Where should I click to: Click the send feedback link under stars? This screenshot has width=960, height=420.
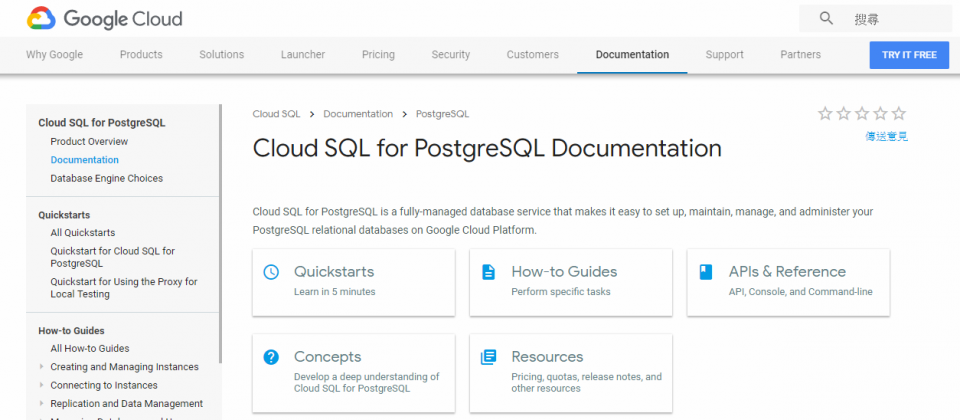pos(886,137)
